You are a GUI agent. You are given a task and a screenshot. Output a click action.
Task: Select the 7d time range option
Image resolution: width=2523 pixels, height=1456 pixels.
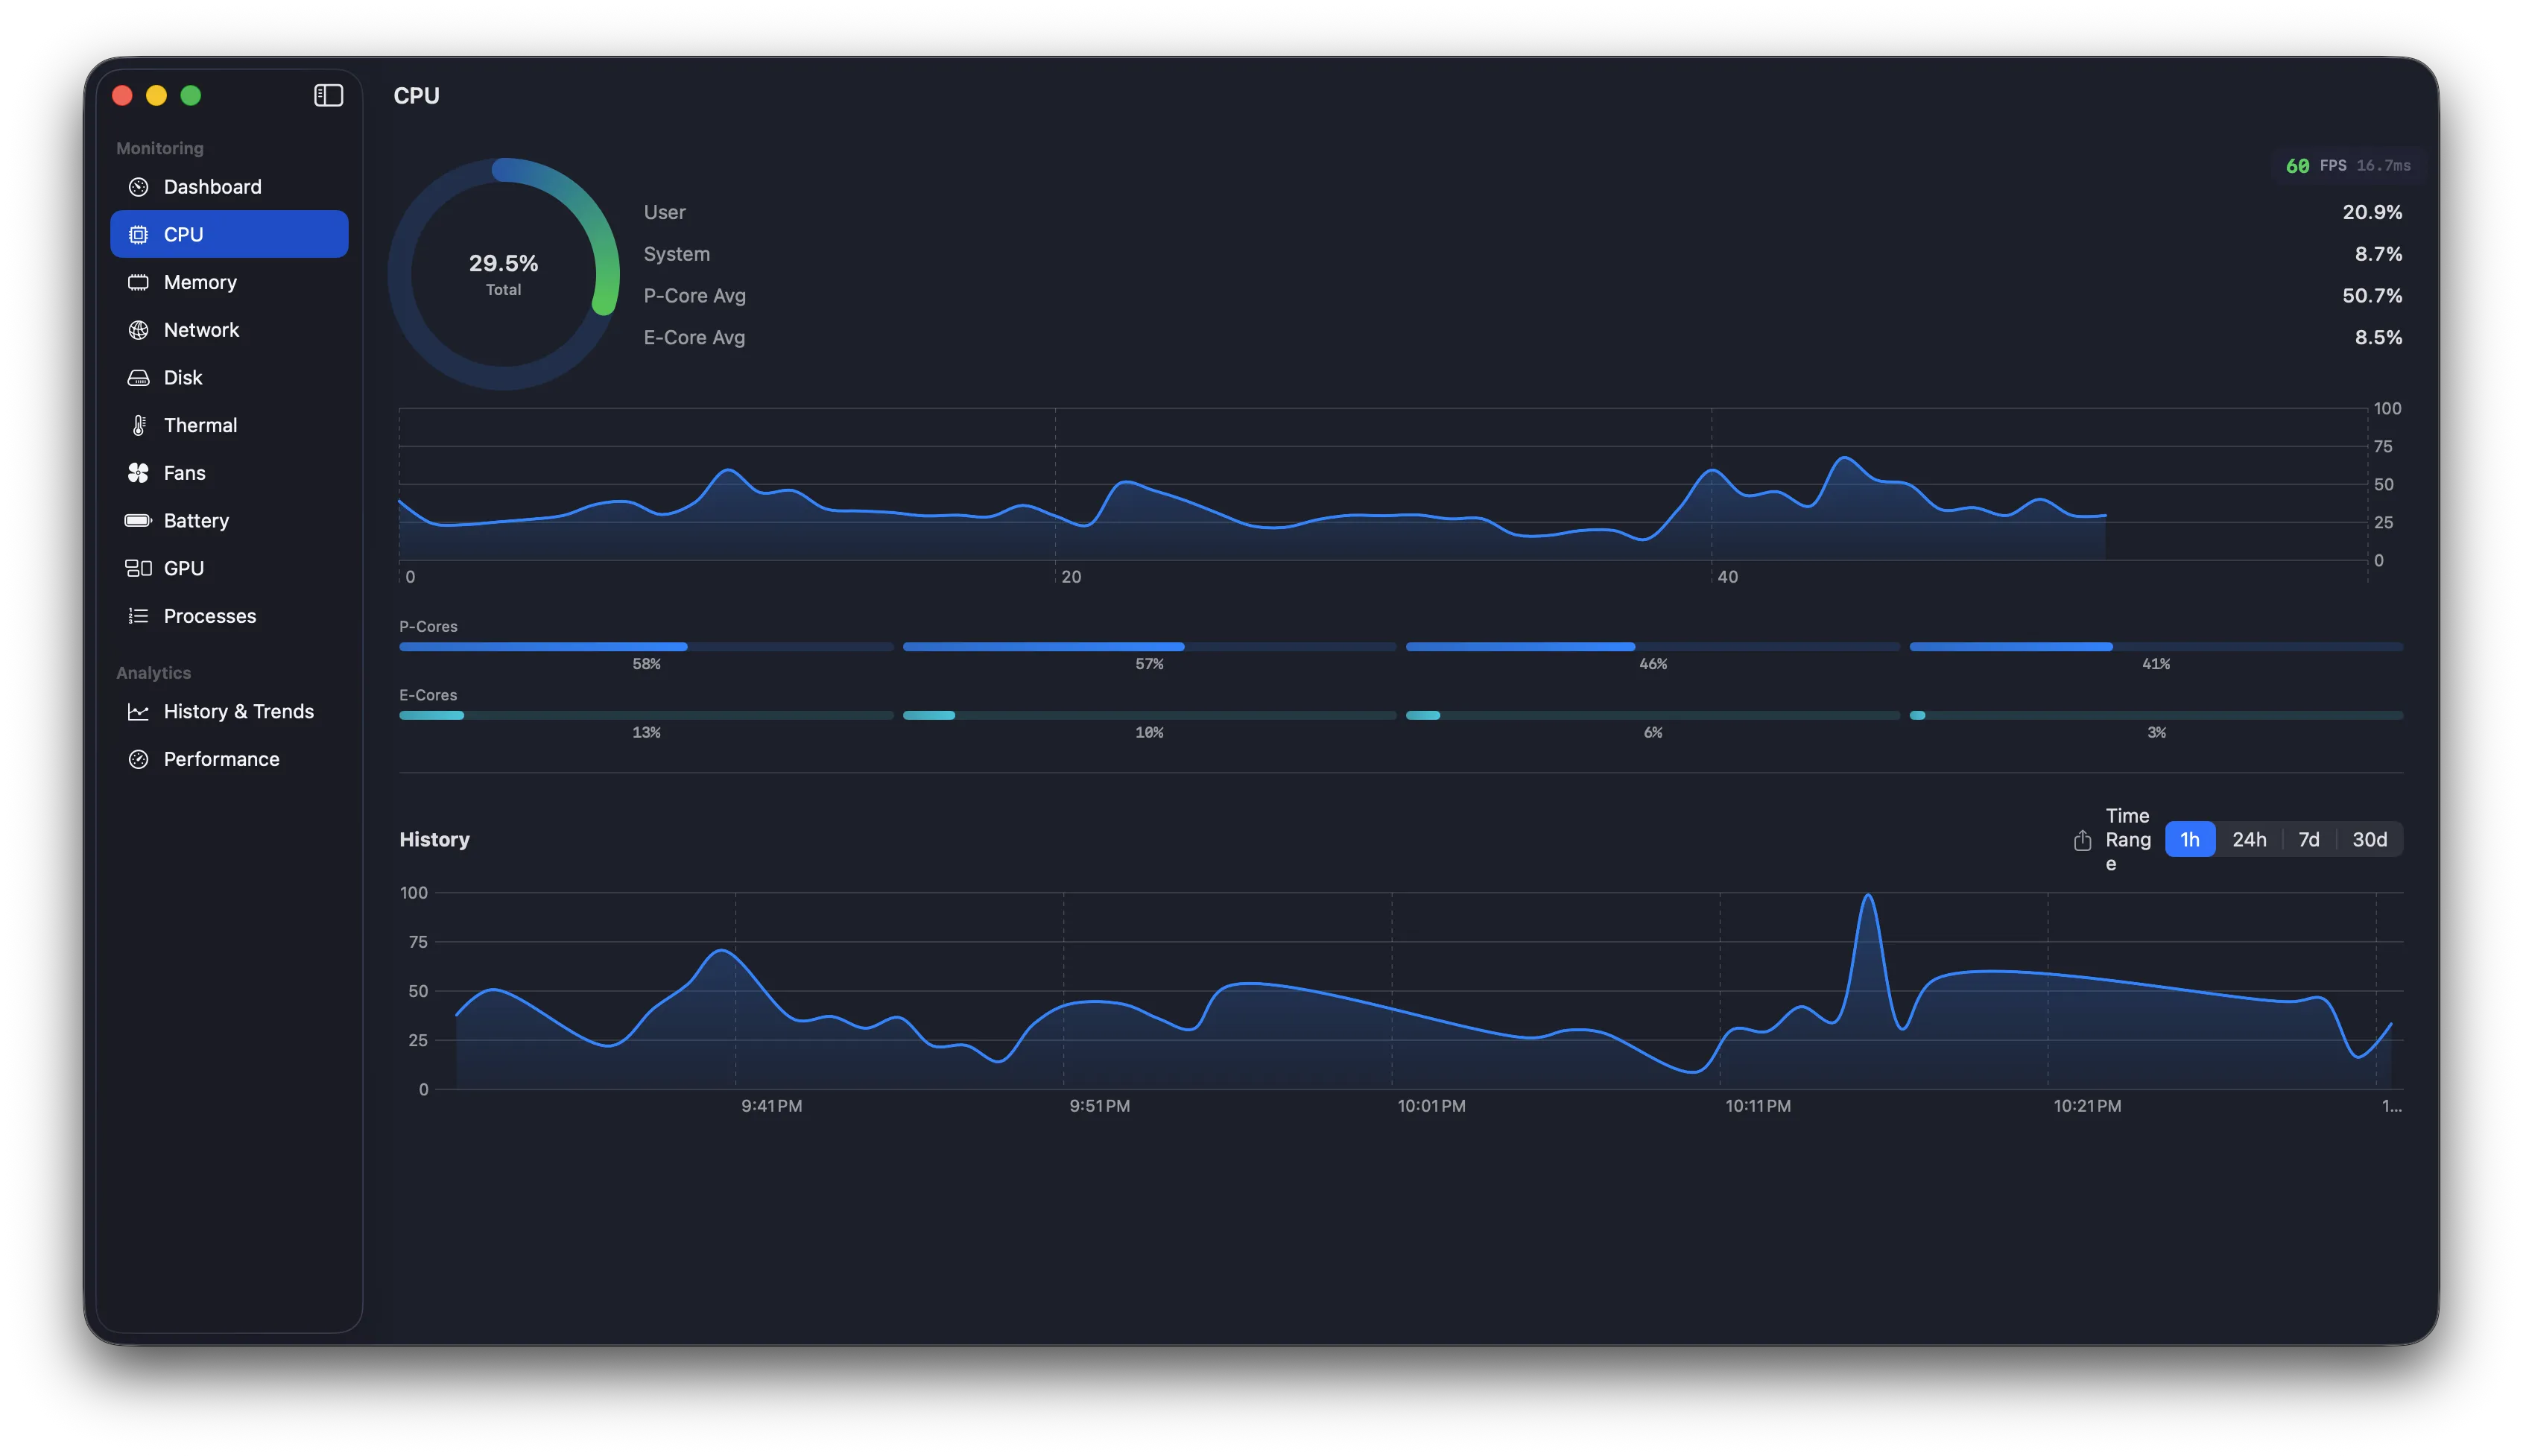tap(2309, 839)
